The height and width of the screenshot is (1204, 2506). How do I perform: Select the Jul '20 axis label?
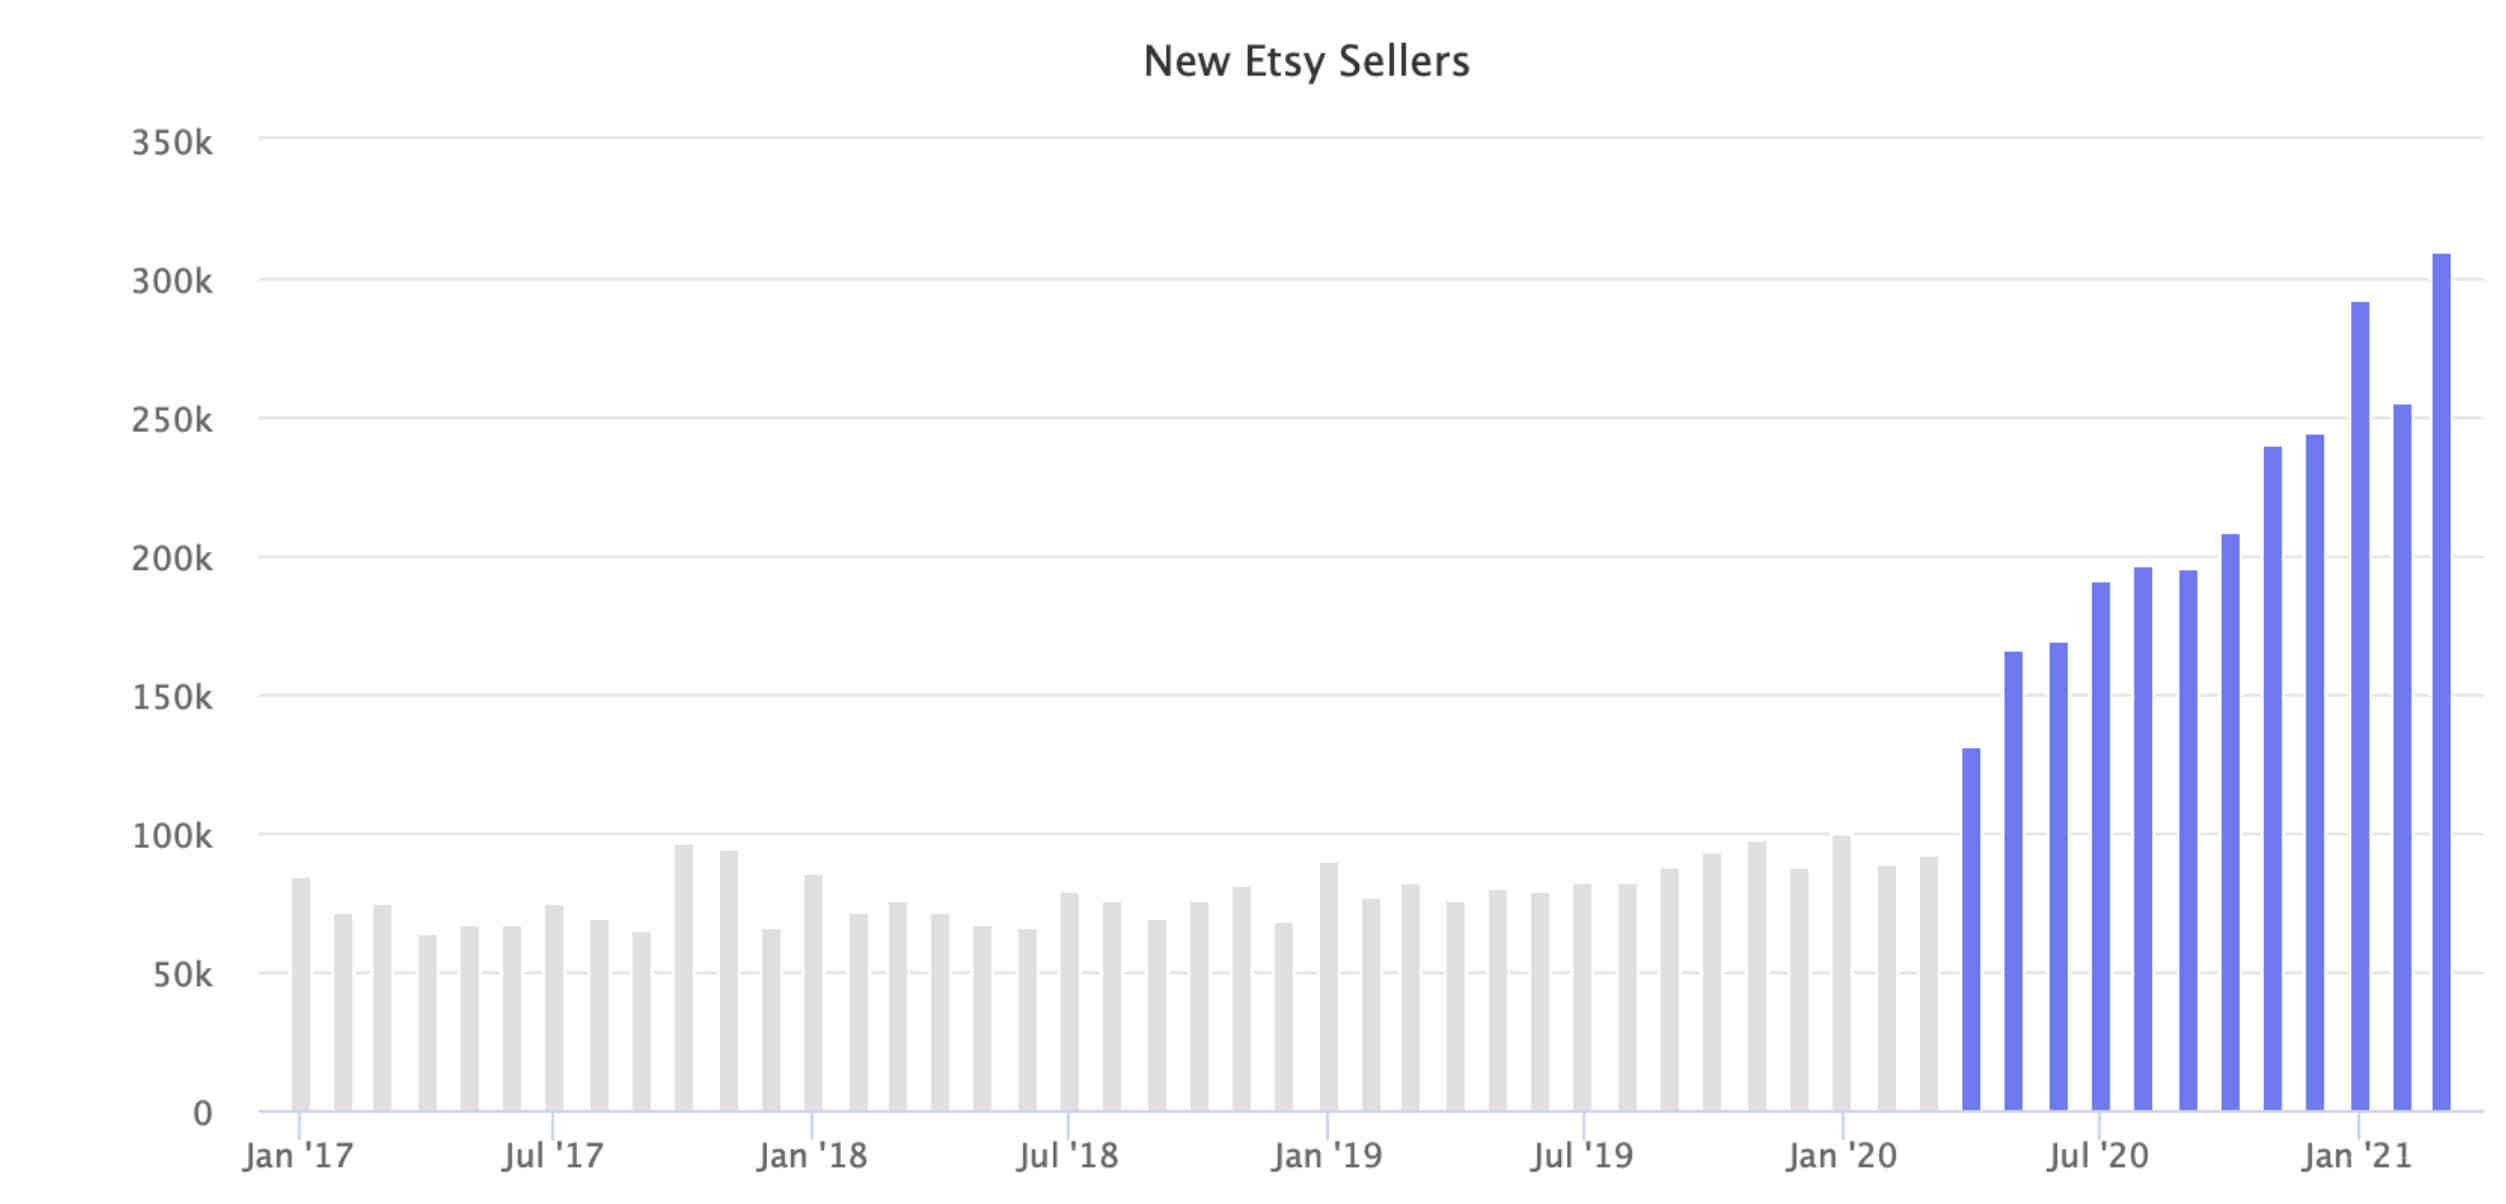pyautogui.click(x=2097, y=1156)
